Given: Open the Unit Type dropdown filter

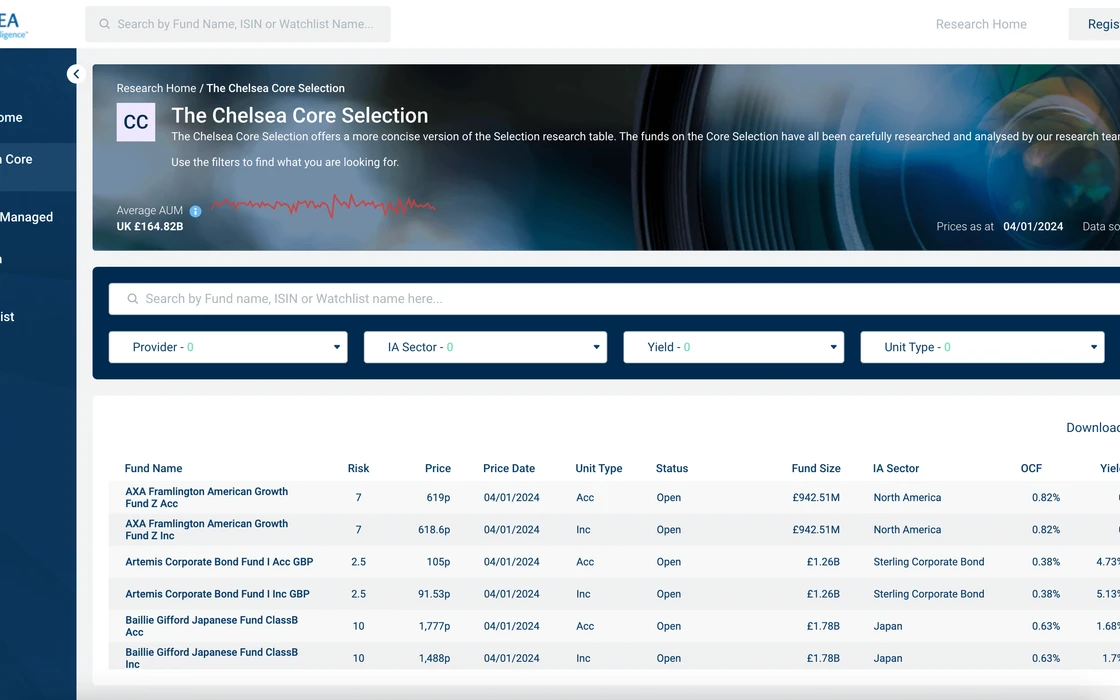Looking at the screenshot, I should pos(982,347).
